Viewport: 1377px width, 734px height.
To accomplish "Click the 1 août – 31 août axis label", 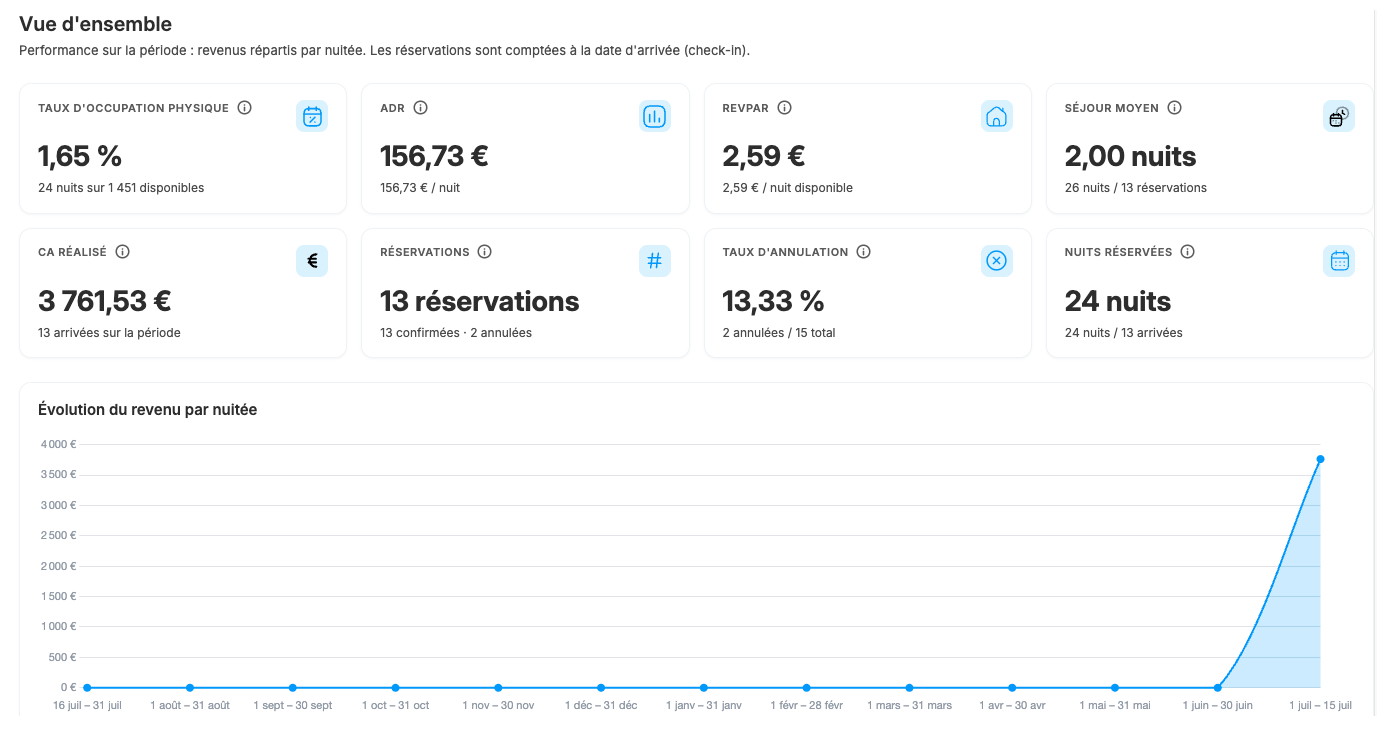I will 190,706.
